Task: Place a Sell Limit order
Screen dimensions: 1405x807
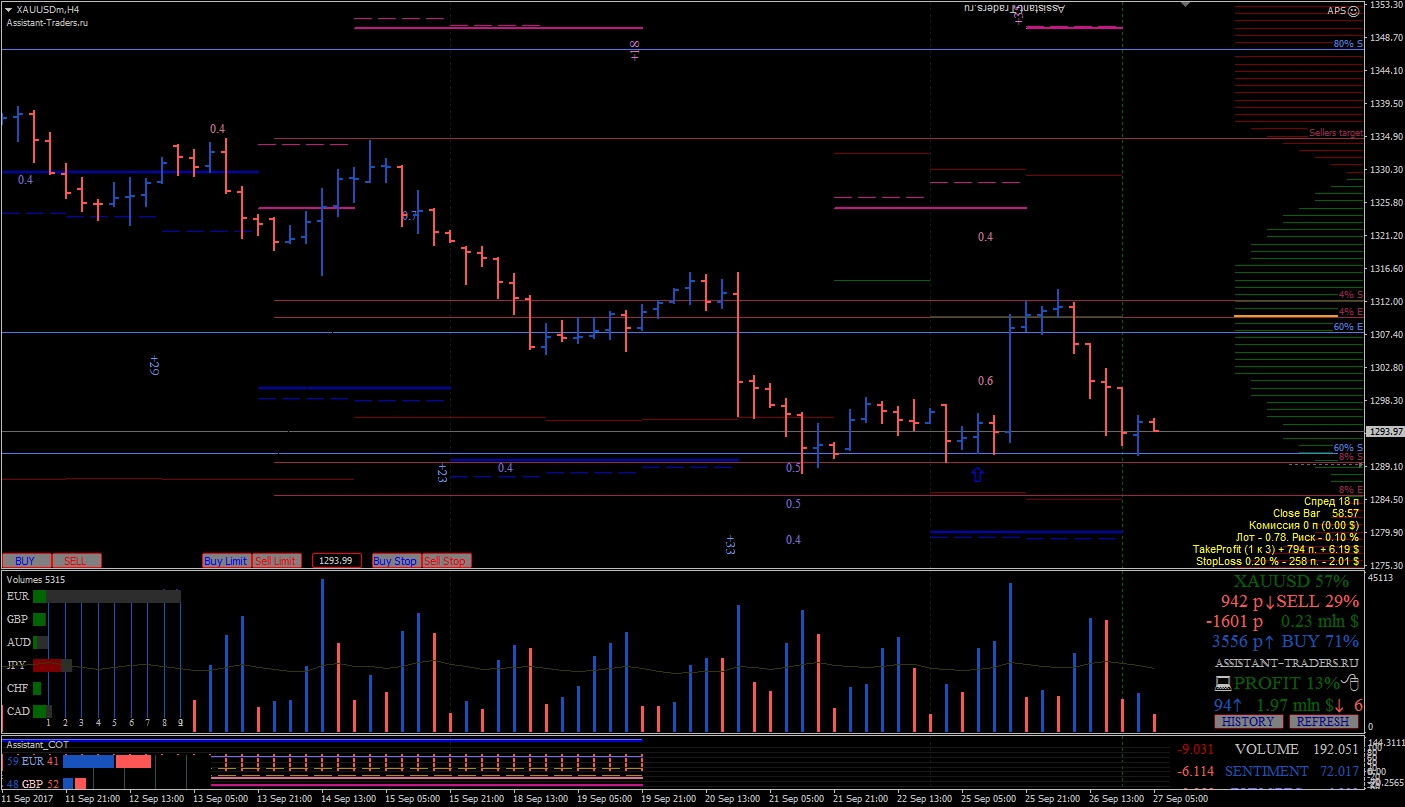Action: (x=276, y=561)
